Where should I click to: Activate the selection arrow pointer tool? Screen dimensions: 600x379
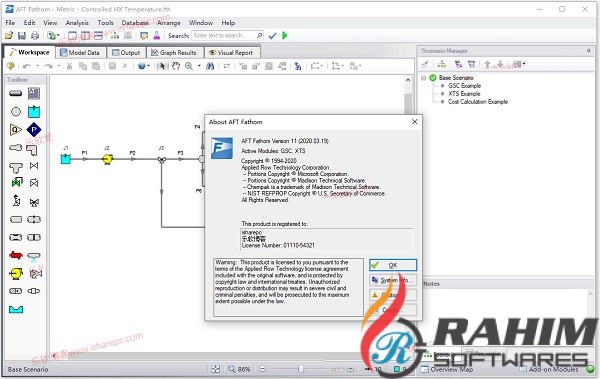(x=162, y=66)
